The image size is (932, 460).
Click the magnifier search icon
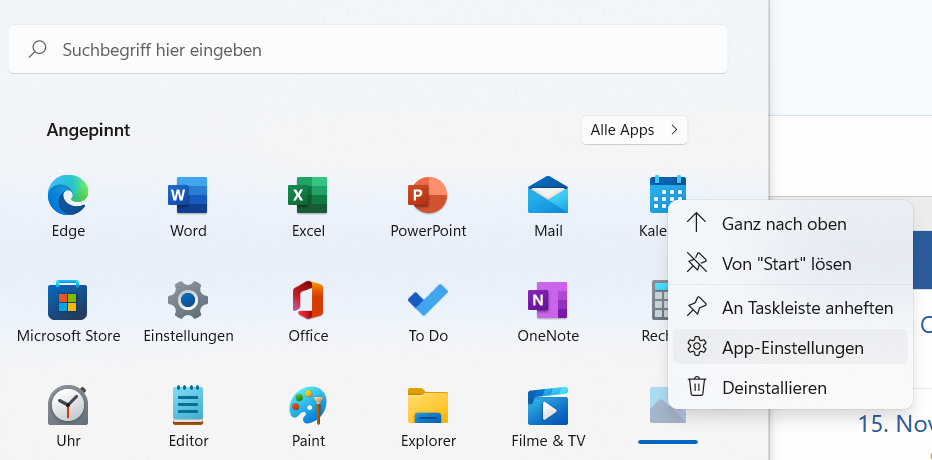tap(37, 49)
